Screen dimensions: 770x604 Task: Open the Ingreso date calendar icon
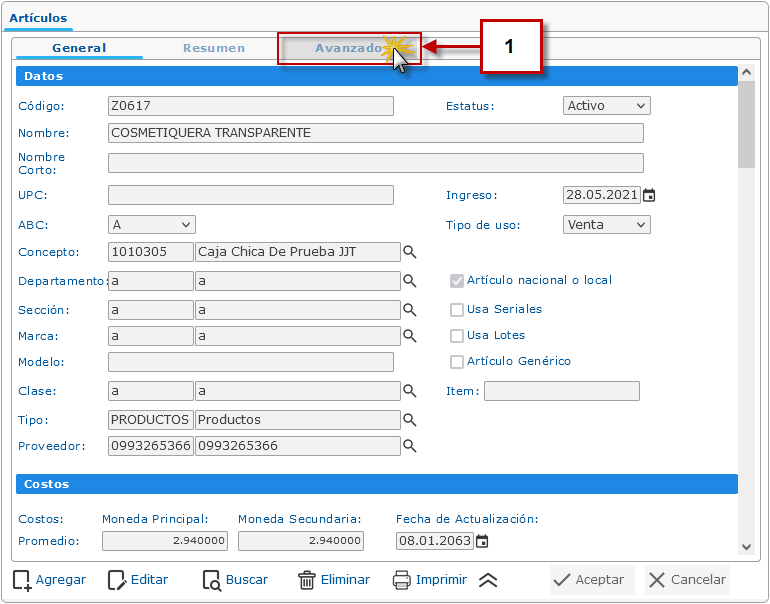pos(649,196)
